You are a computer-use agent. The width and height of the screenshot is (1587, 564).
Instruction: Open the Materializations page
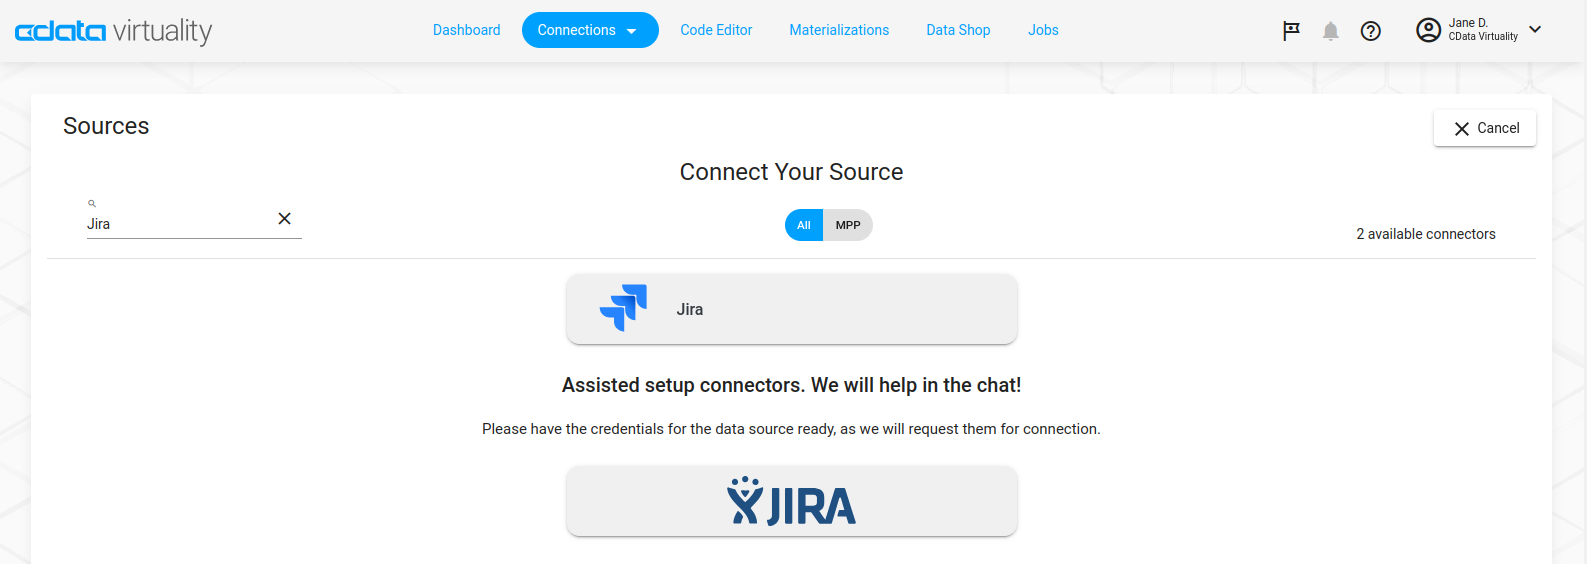[x=839, y=30]
